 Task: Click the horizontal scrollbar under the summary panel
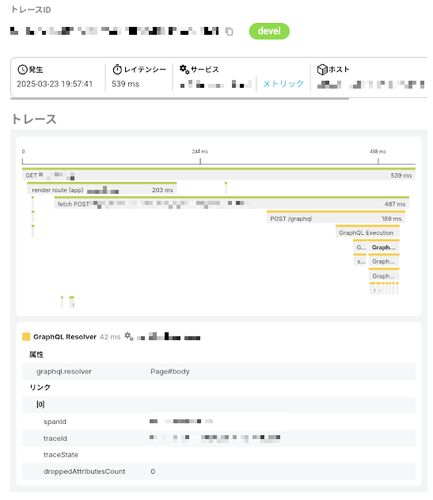pos(179,99)
